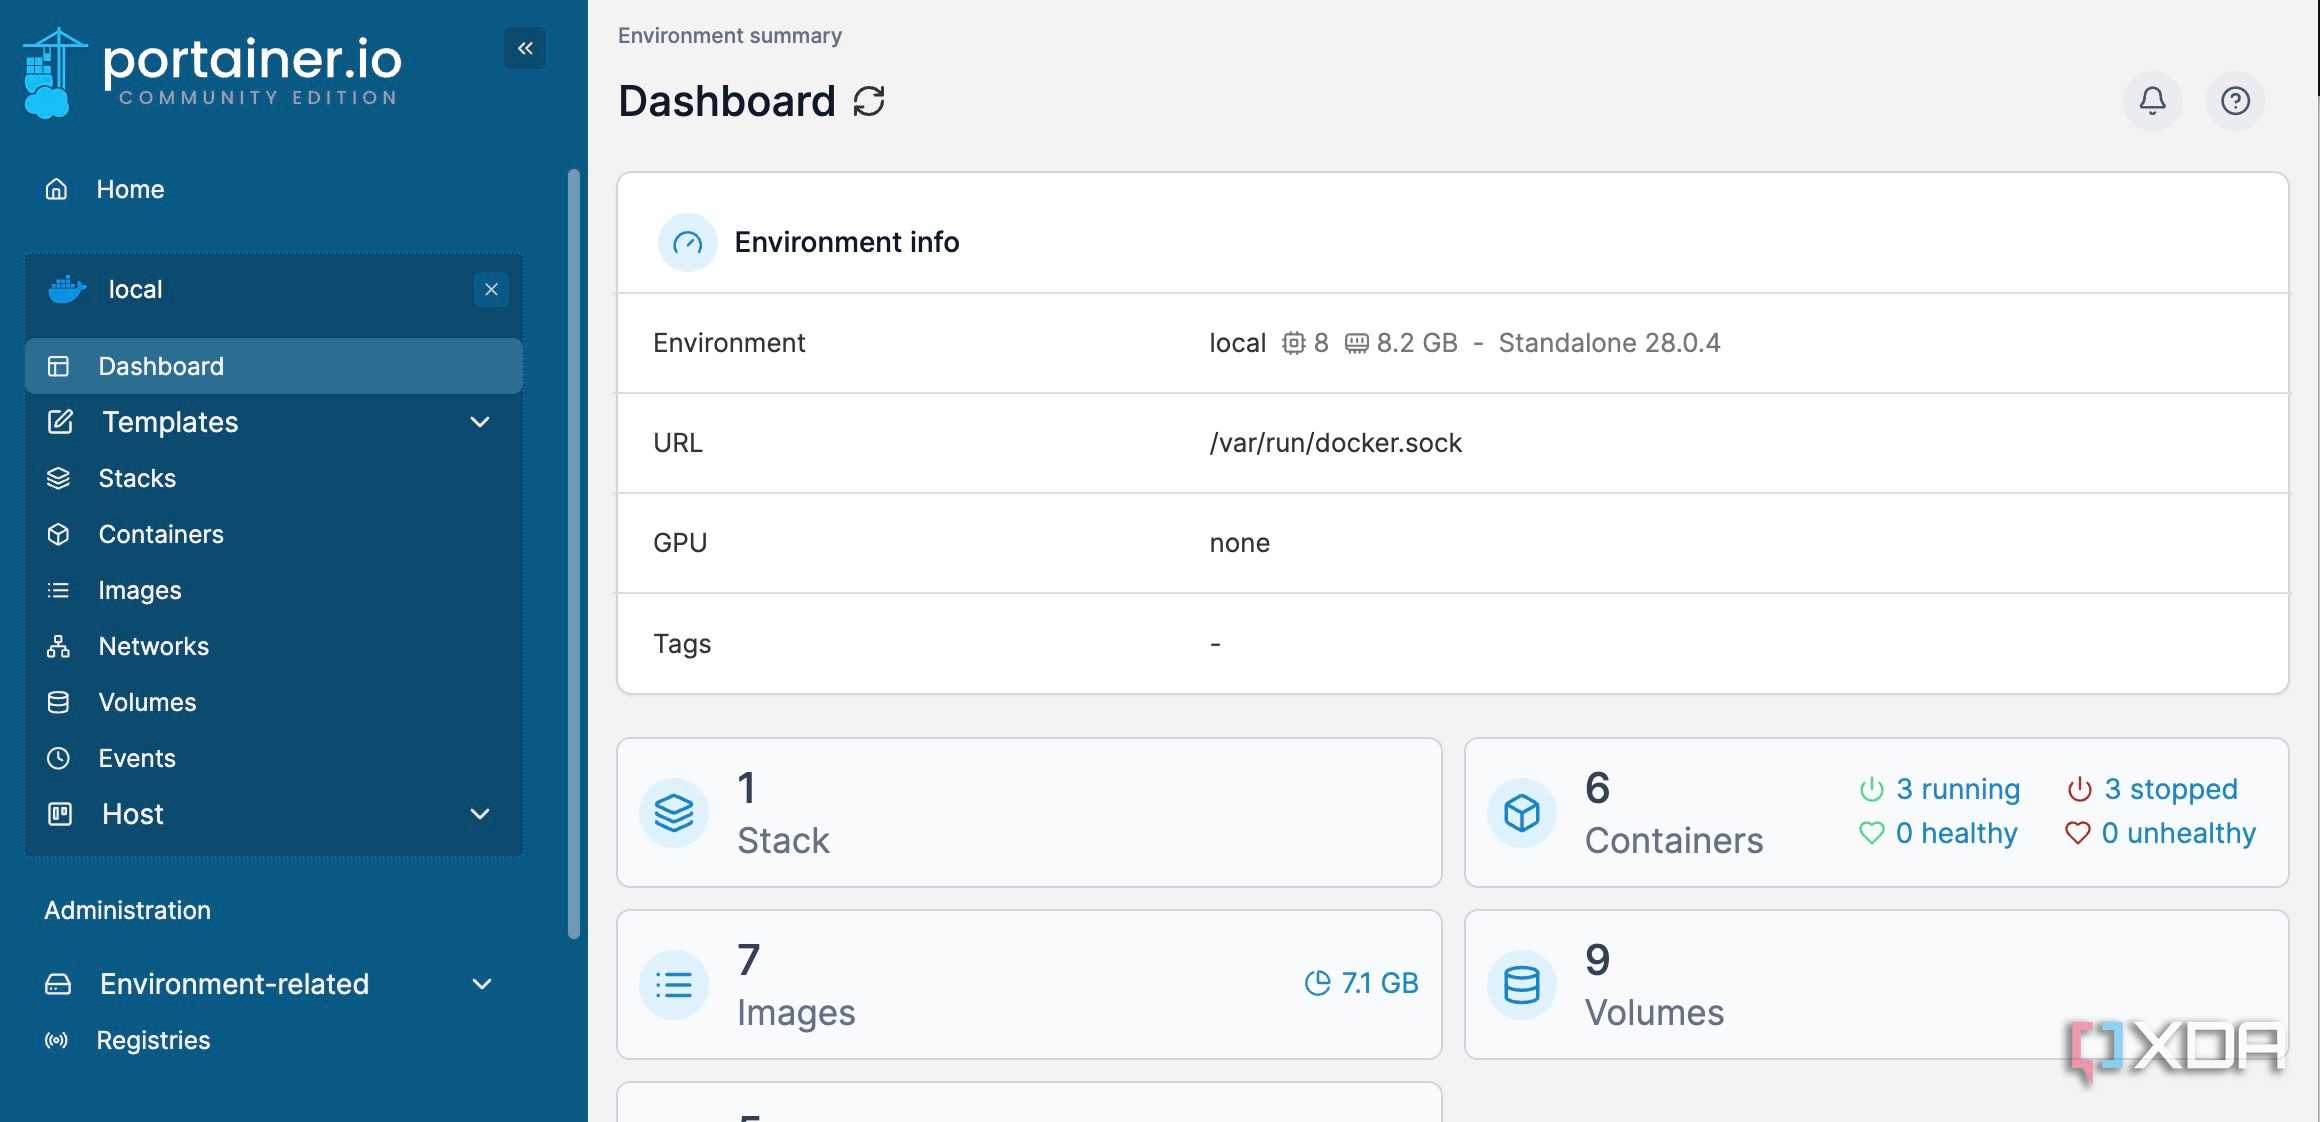The height and width of the screenshot is (1122, 2320).
Task: Collapse the sidebar with the double-chevron icon
Action: tap(525, 48)
